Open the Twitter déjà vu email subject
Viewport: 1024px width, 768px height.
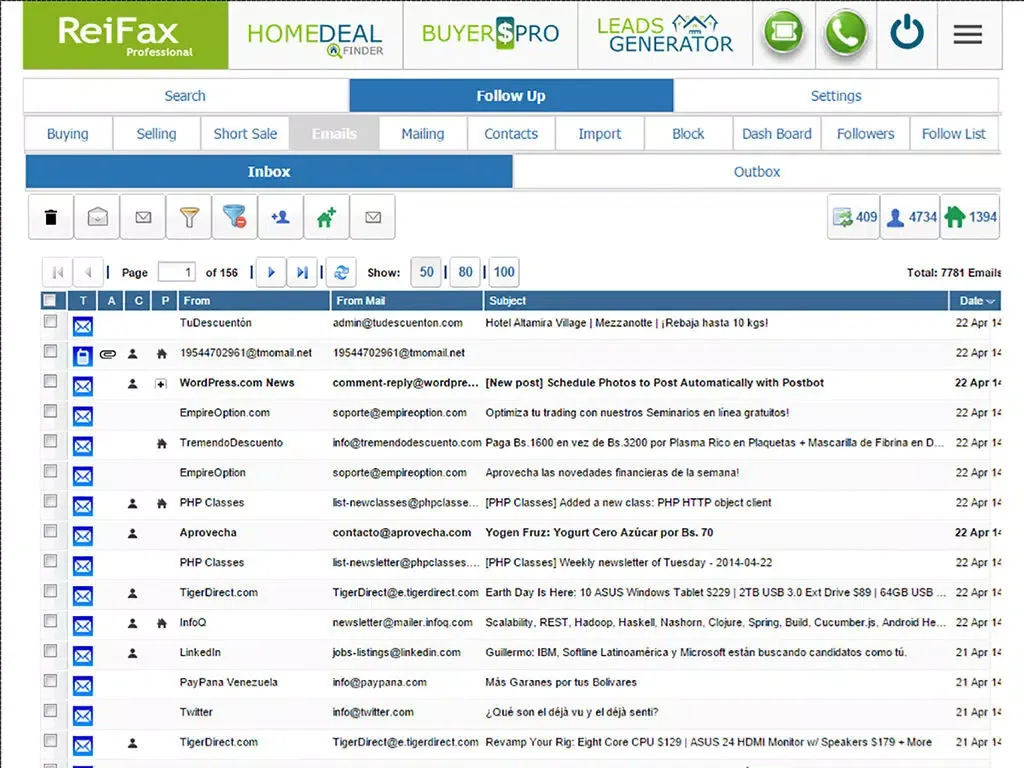571,712
